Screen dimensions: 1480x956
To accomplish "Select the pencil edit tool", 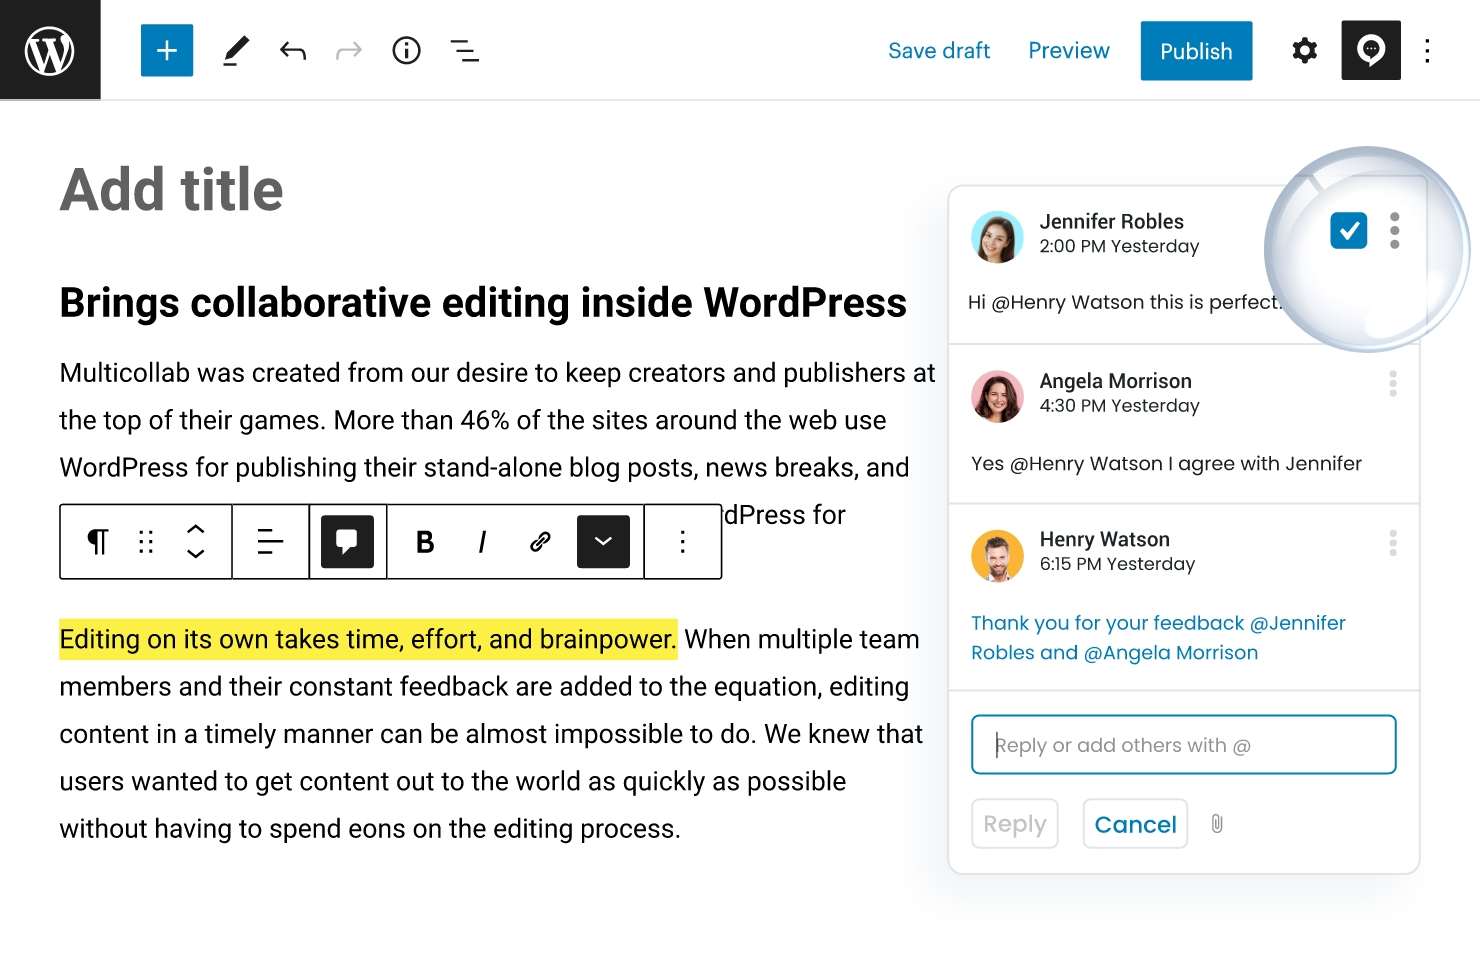I will (235, 50).
